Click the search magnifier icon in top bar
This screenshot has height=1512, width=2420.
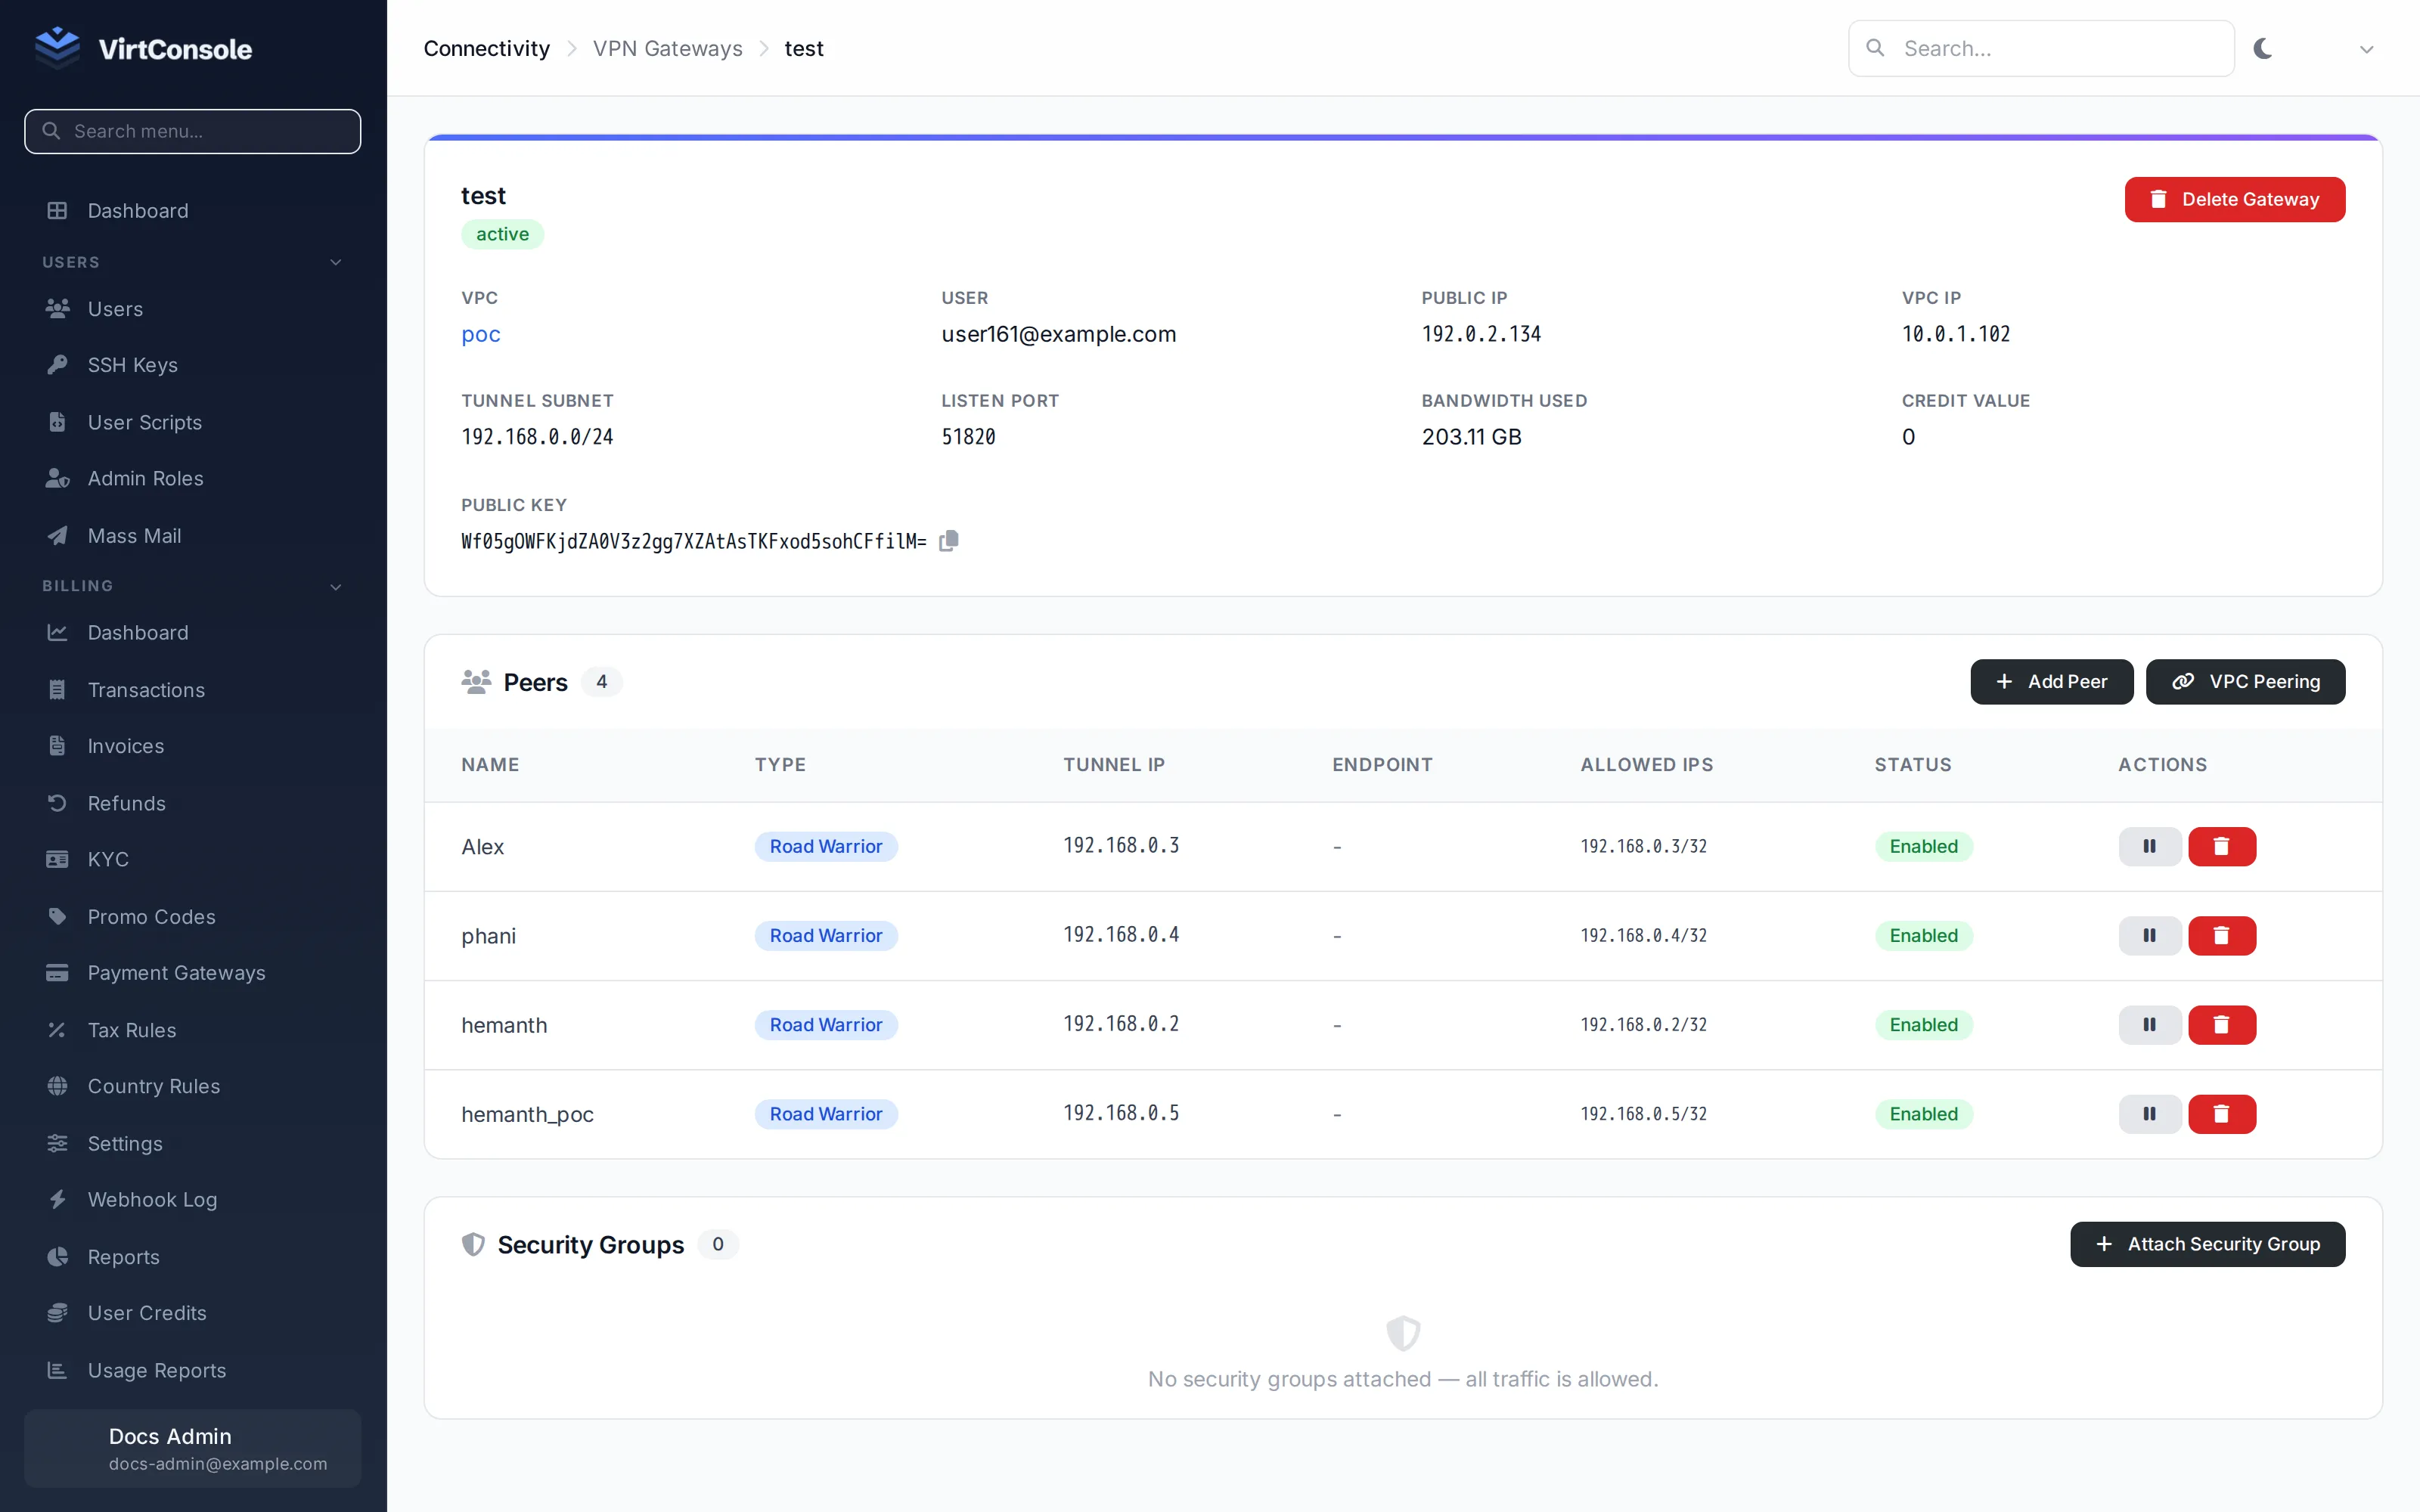(1875, 48)
